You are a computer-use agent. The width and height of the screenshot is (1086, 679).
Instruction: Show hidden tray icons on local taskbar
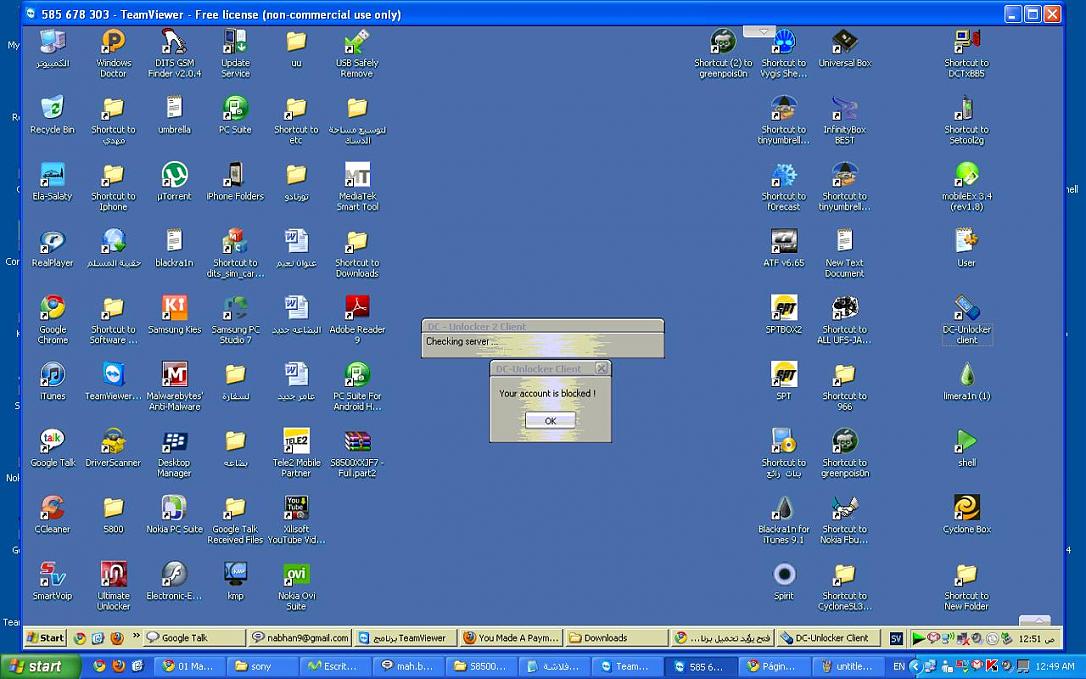[x=914, y=666]
